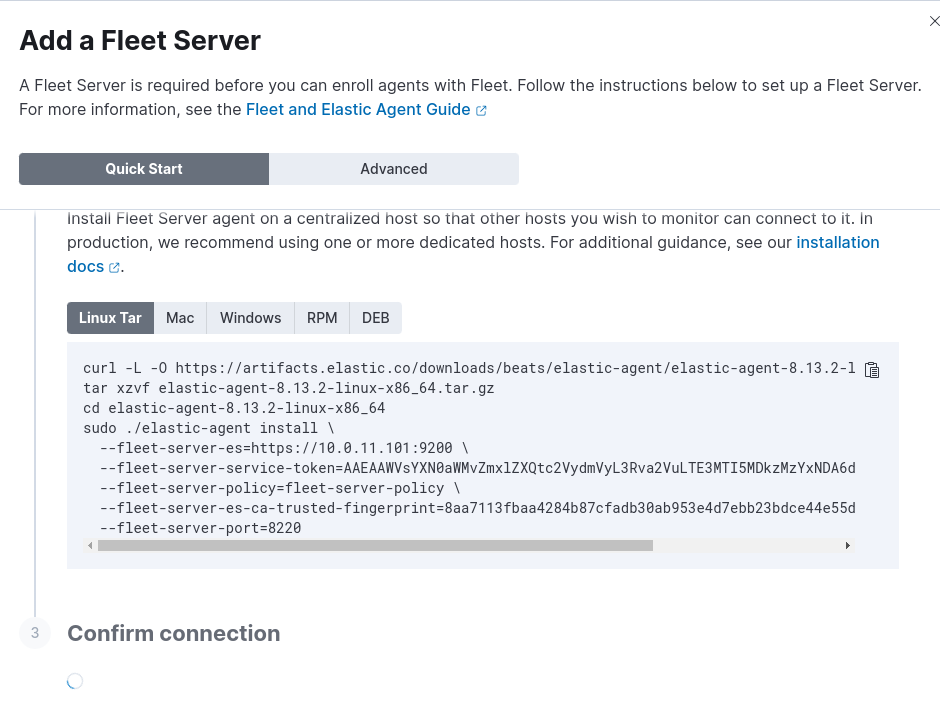
Task: Select the Mac platform option
Action: [180, 318]
